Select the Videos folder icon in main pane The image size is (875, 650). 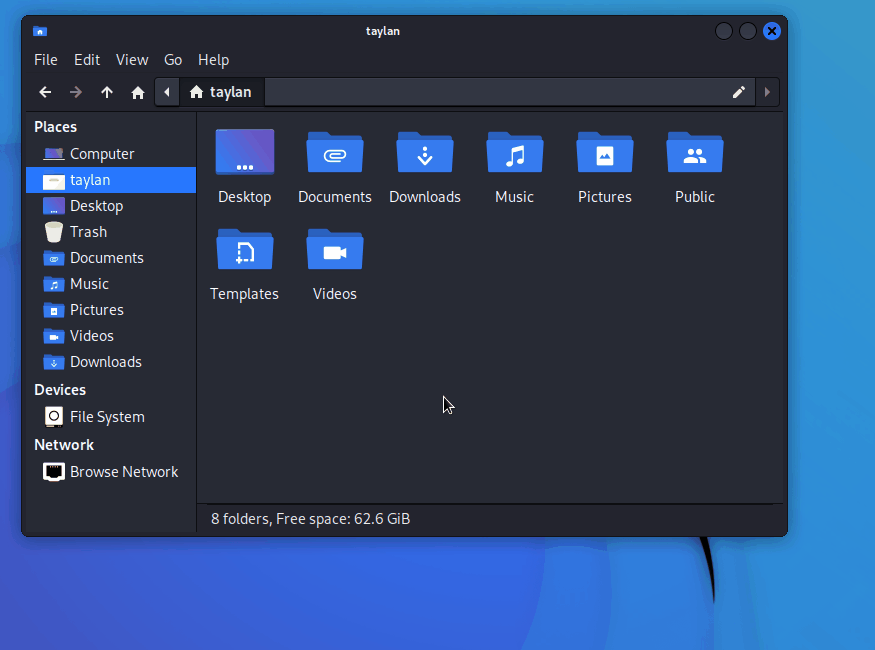point(335,249)
